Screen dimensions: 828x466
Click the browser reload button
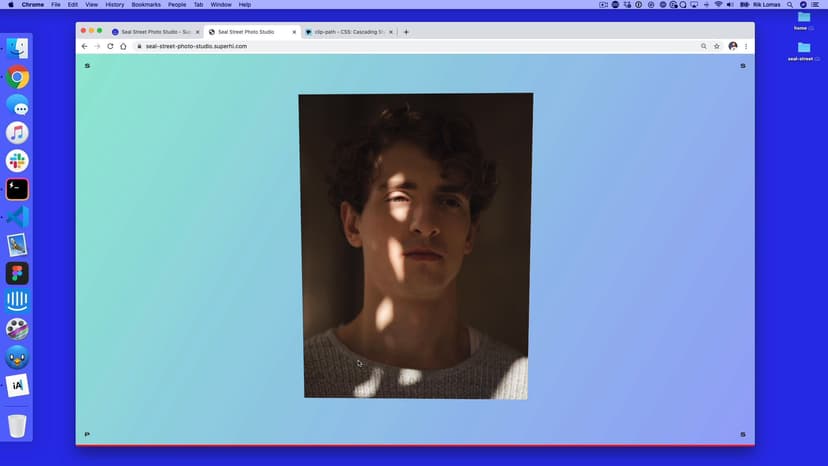pos(110,46)
